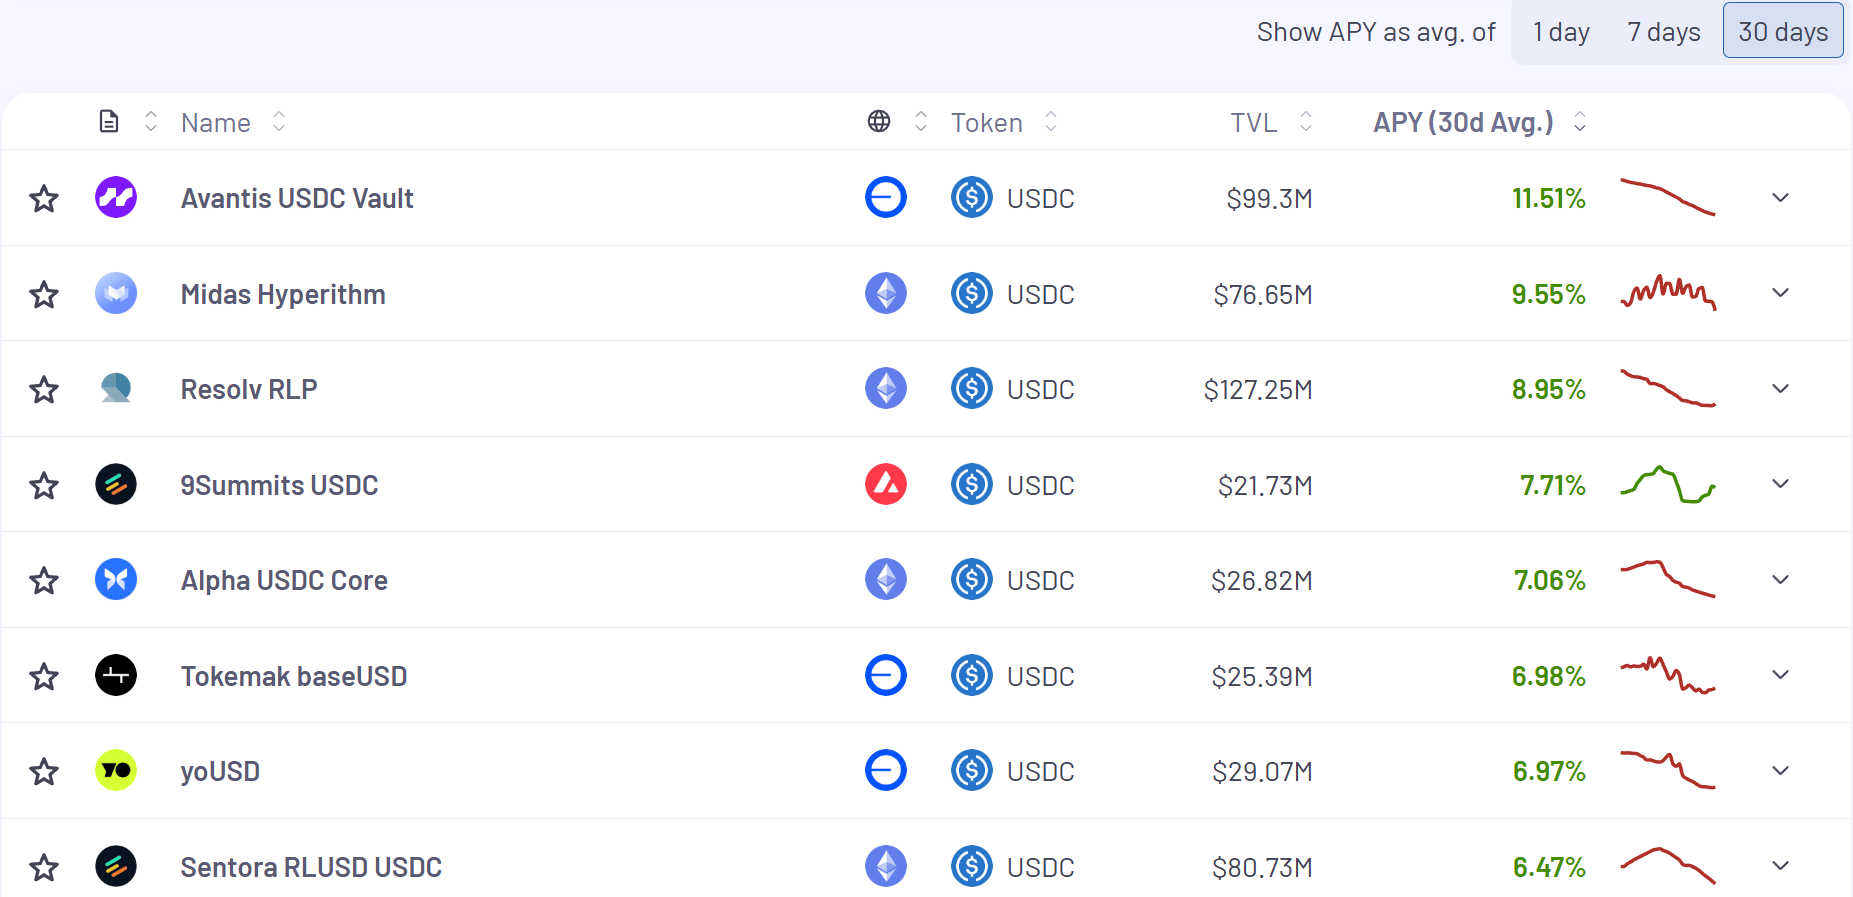Click the Avalanche network icon for 9Summits USDC

click(x=885, y=484)
